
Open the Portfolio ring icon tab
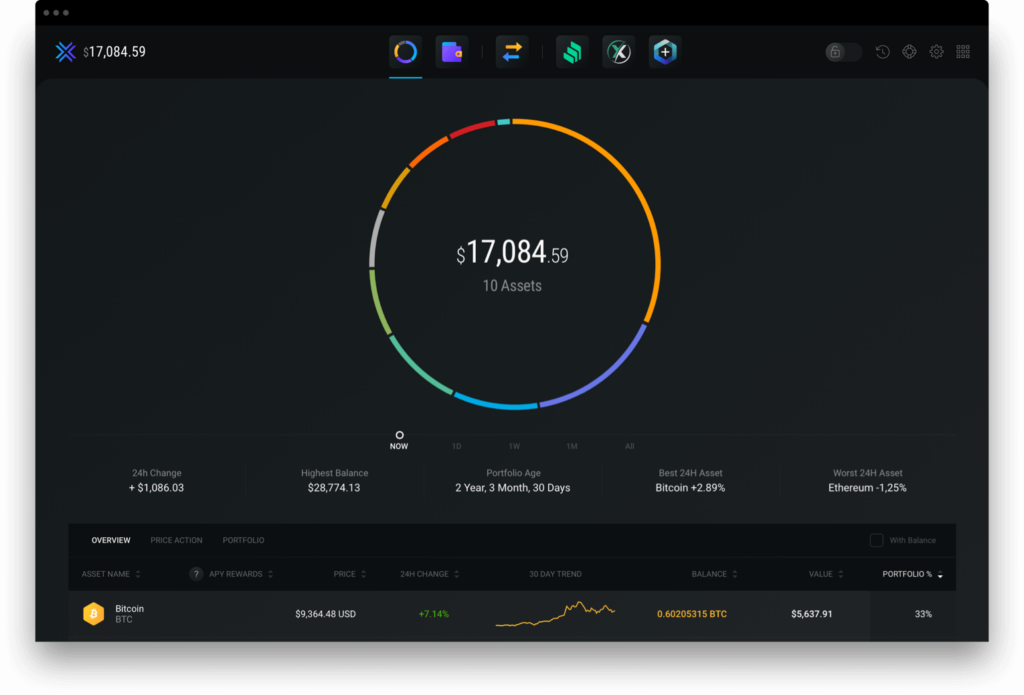[406, 52]
